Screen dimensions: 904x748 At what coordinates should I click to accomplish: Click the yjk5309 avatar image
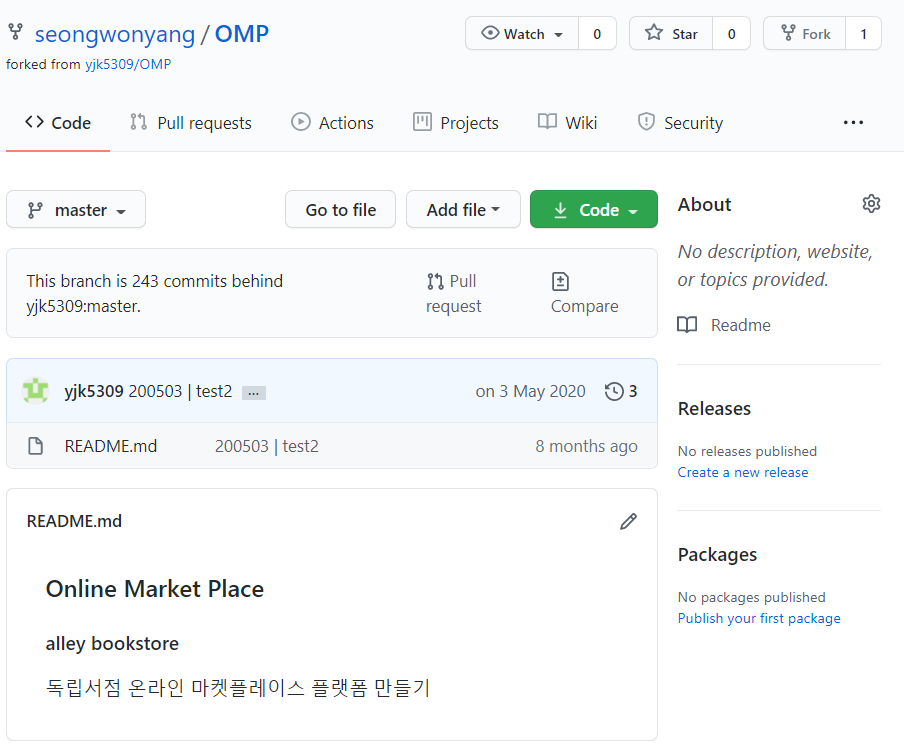[x=35, y=391]
